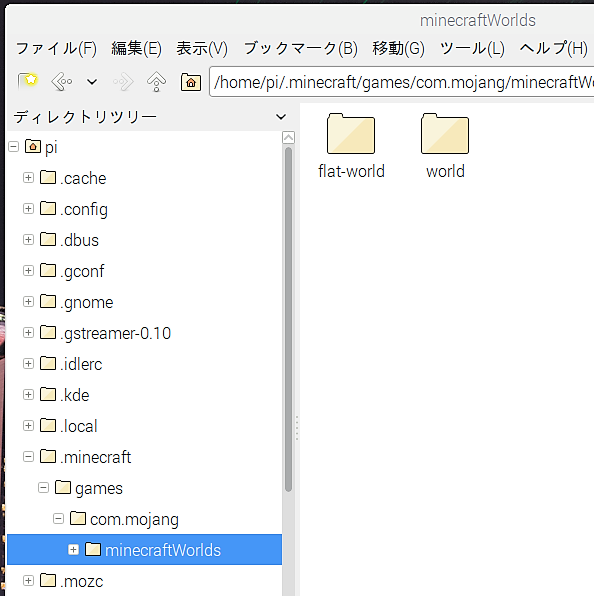The width and height of the screenshot is (594, 596).
Task: Select the world folder icon
Action: (445, 134)
